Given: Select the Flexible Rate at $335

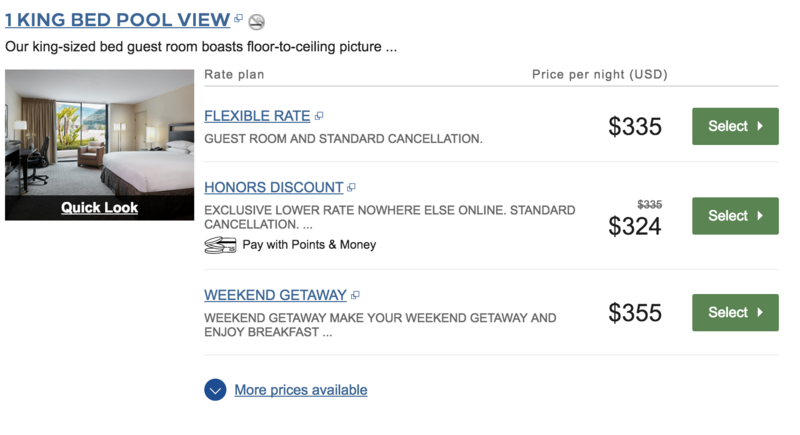Looking at the screenshot, I should pyautogui.click(x=735, y=126).
